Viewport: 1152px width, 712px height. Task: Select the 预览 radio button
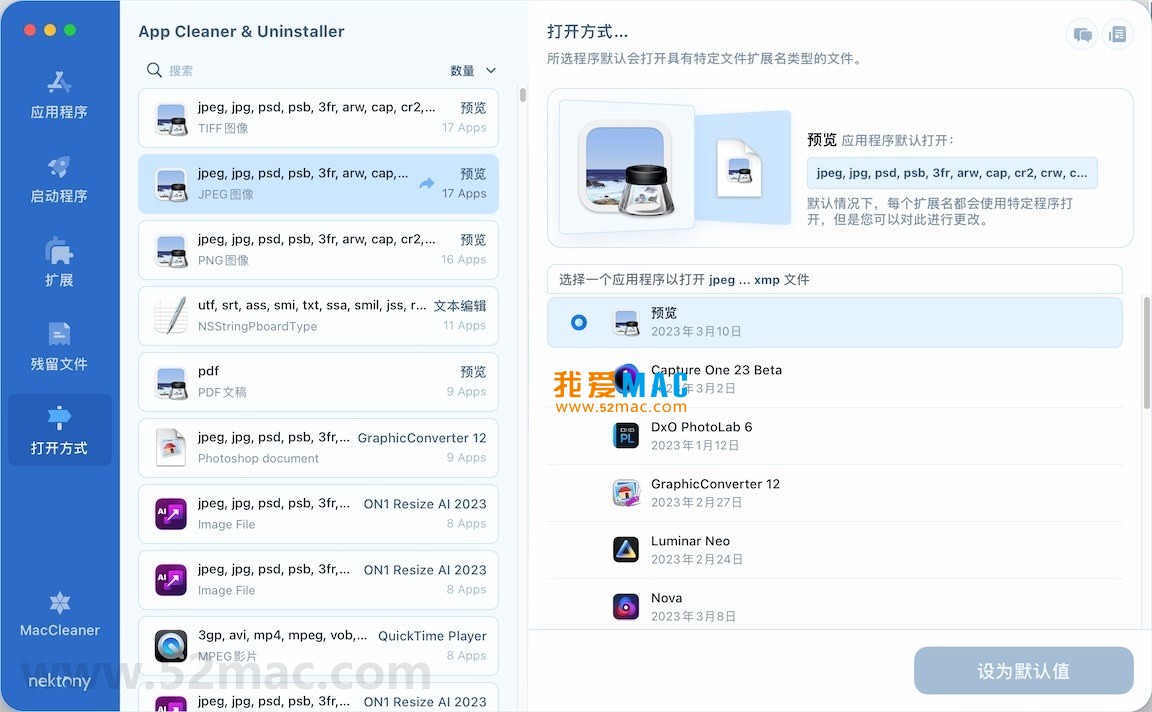579,322
